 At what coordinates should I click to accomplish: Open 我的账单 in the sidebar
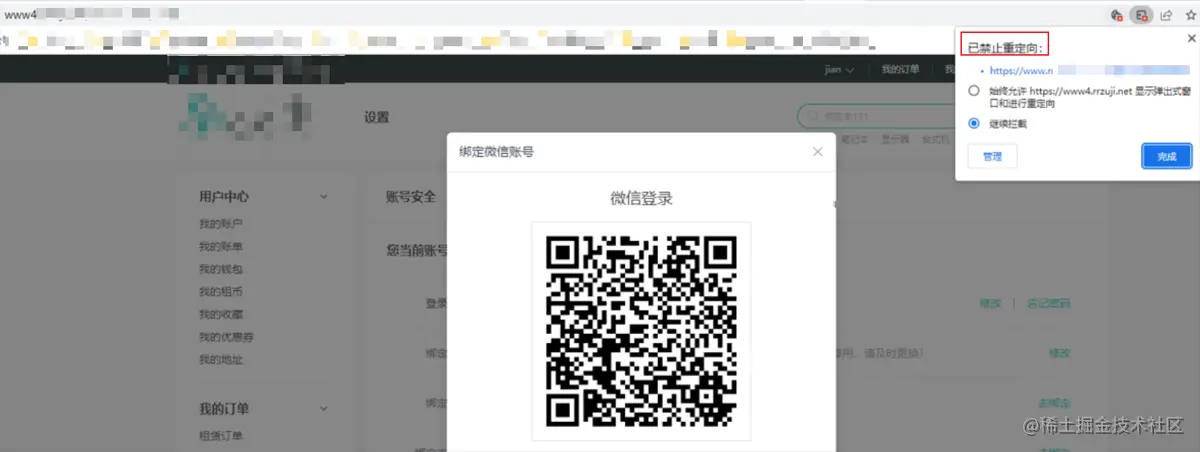(x=221, y=246)
